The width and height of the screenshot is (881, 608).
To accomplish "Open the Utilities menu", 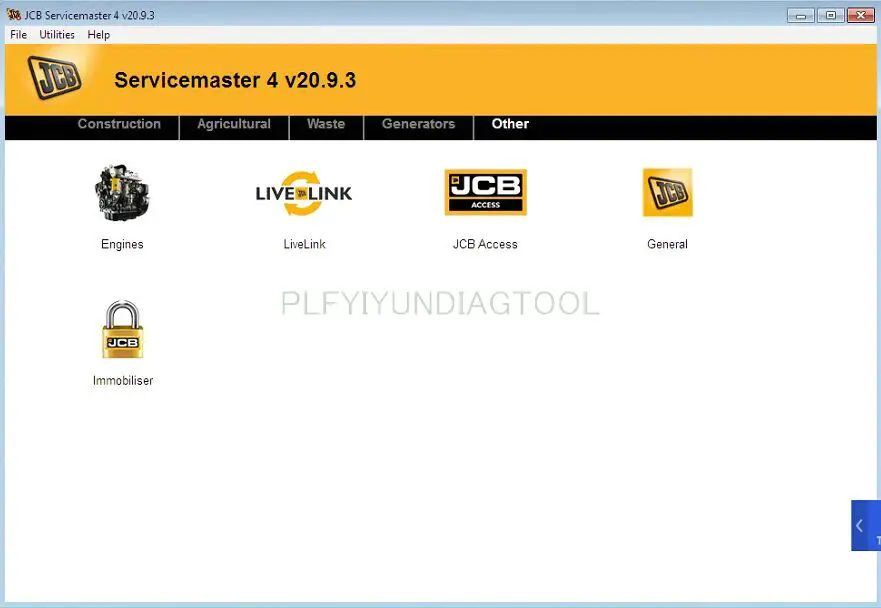I will point(57,35).
